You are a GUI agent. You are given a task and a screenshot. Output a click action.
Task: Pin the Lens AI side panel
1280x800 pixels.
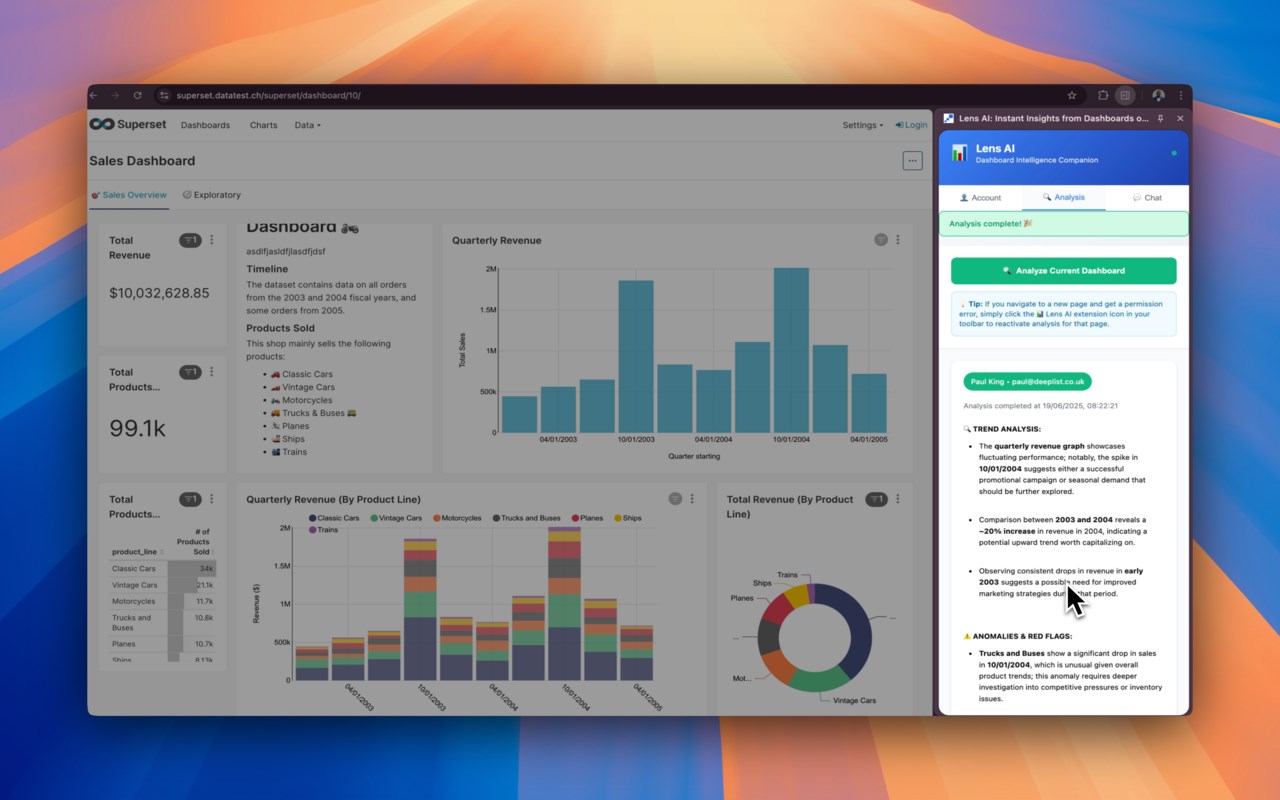coord(1161,118)
